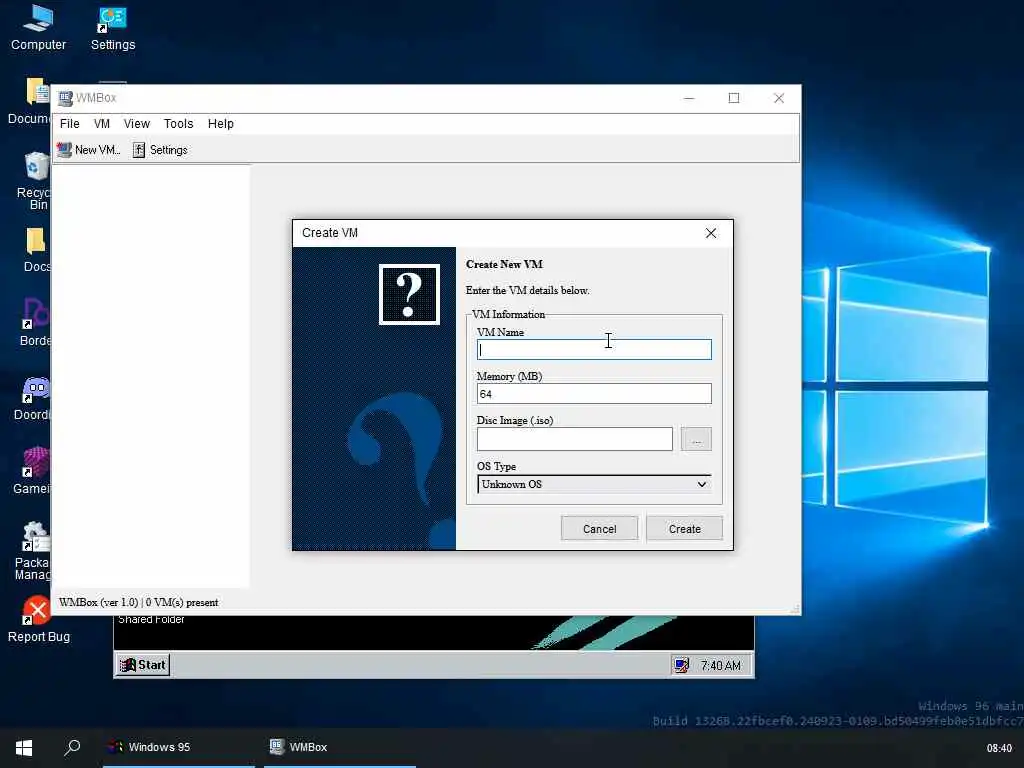Click the status bar text "WMBox (ver 1.0) | 0 VM(s) present"
This screenshot has width=1024, height=768.
(x=138, y=602)
